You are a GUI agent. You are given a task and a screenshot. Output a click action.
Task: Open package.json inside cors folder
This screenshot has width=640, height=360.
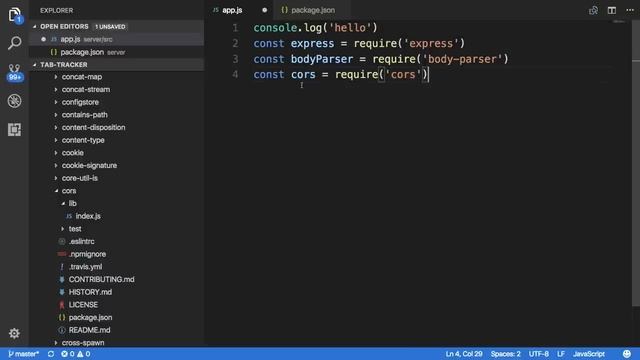click(x=90, y=317)
